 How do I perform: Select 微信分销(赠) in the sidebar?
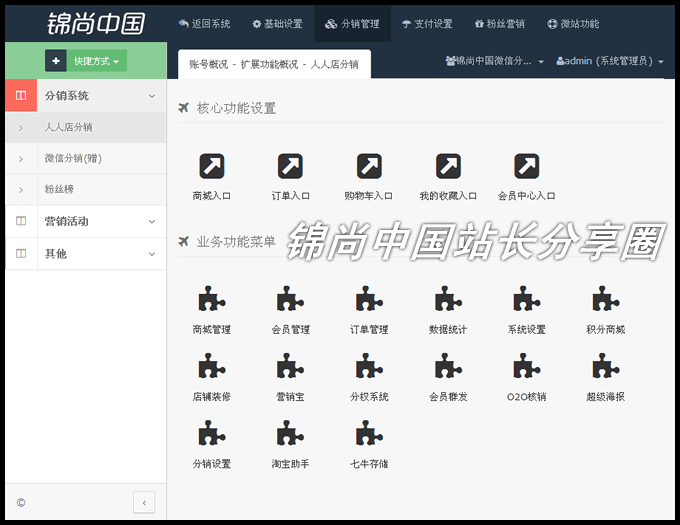point(86,159)
